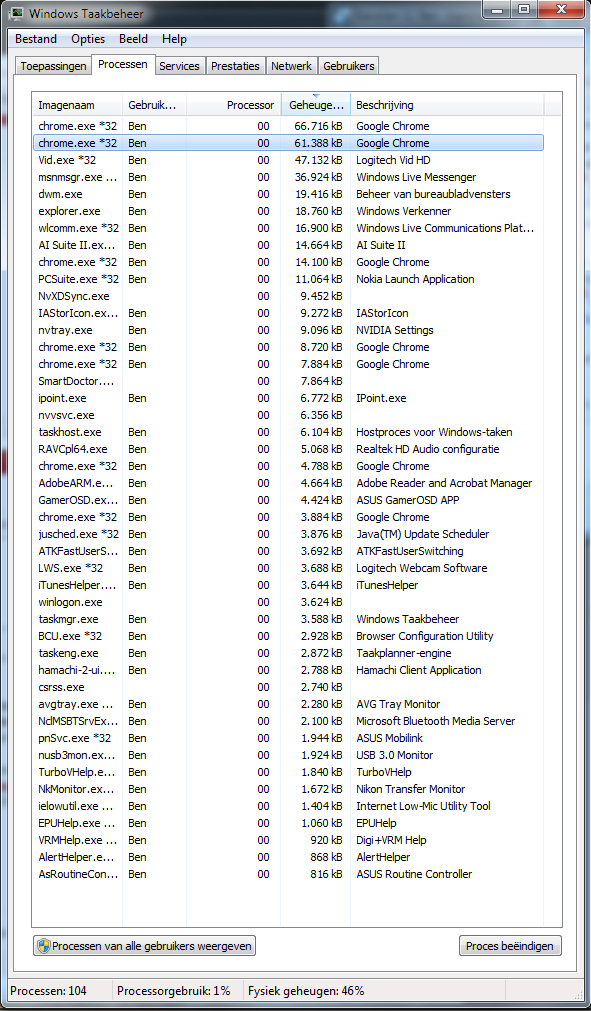Switch to the Toepassingen tab
Viewport: 591px width, 1011px height.
coord(53,66)
